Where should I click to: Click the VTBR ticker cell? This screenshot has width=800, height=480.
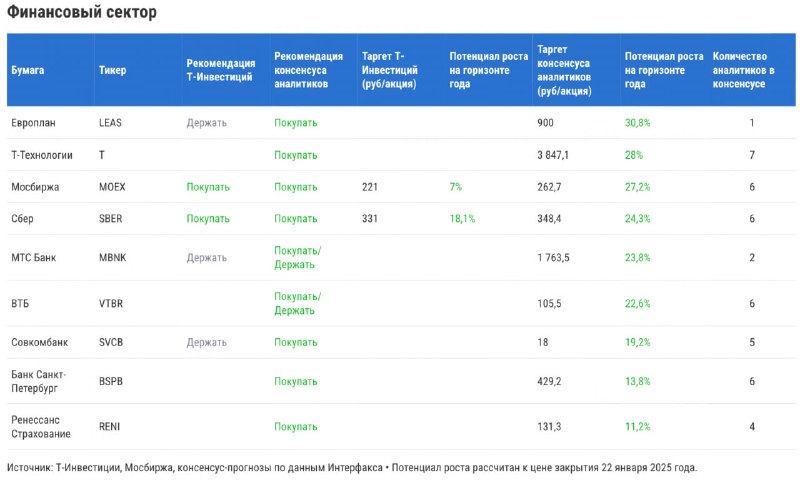click(111, 304)
